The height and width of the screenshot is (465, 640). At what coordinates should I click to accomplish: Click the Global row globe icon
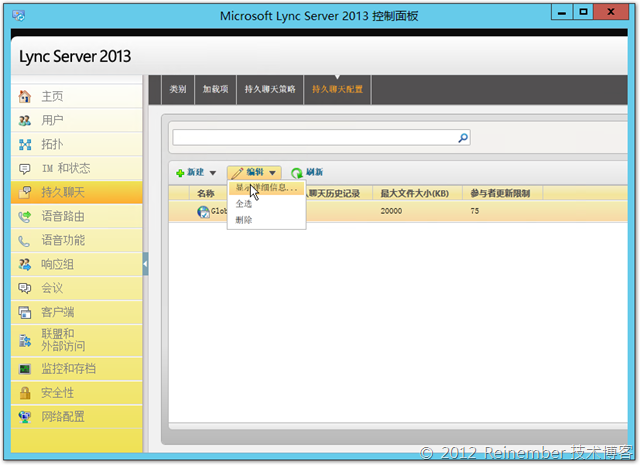tap(203, 211)
